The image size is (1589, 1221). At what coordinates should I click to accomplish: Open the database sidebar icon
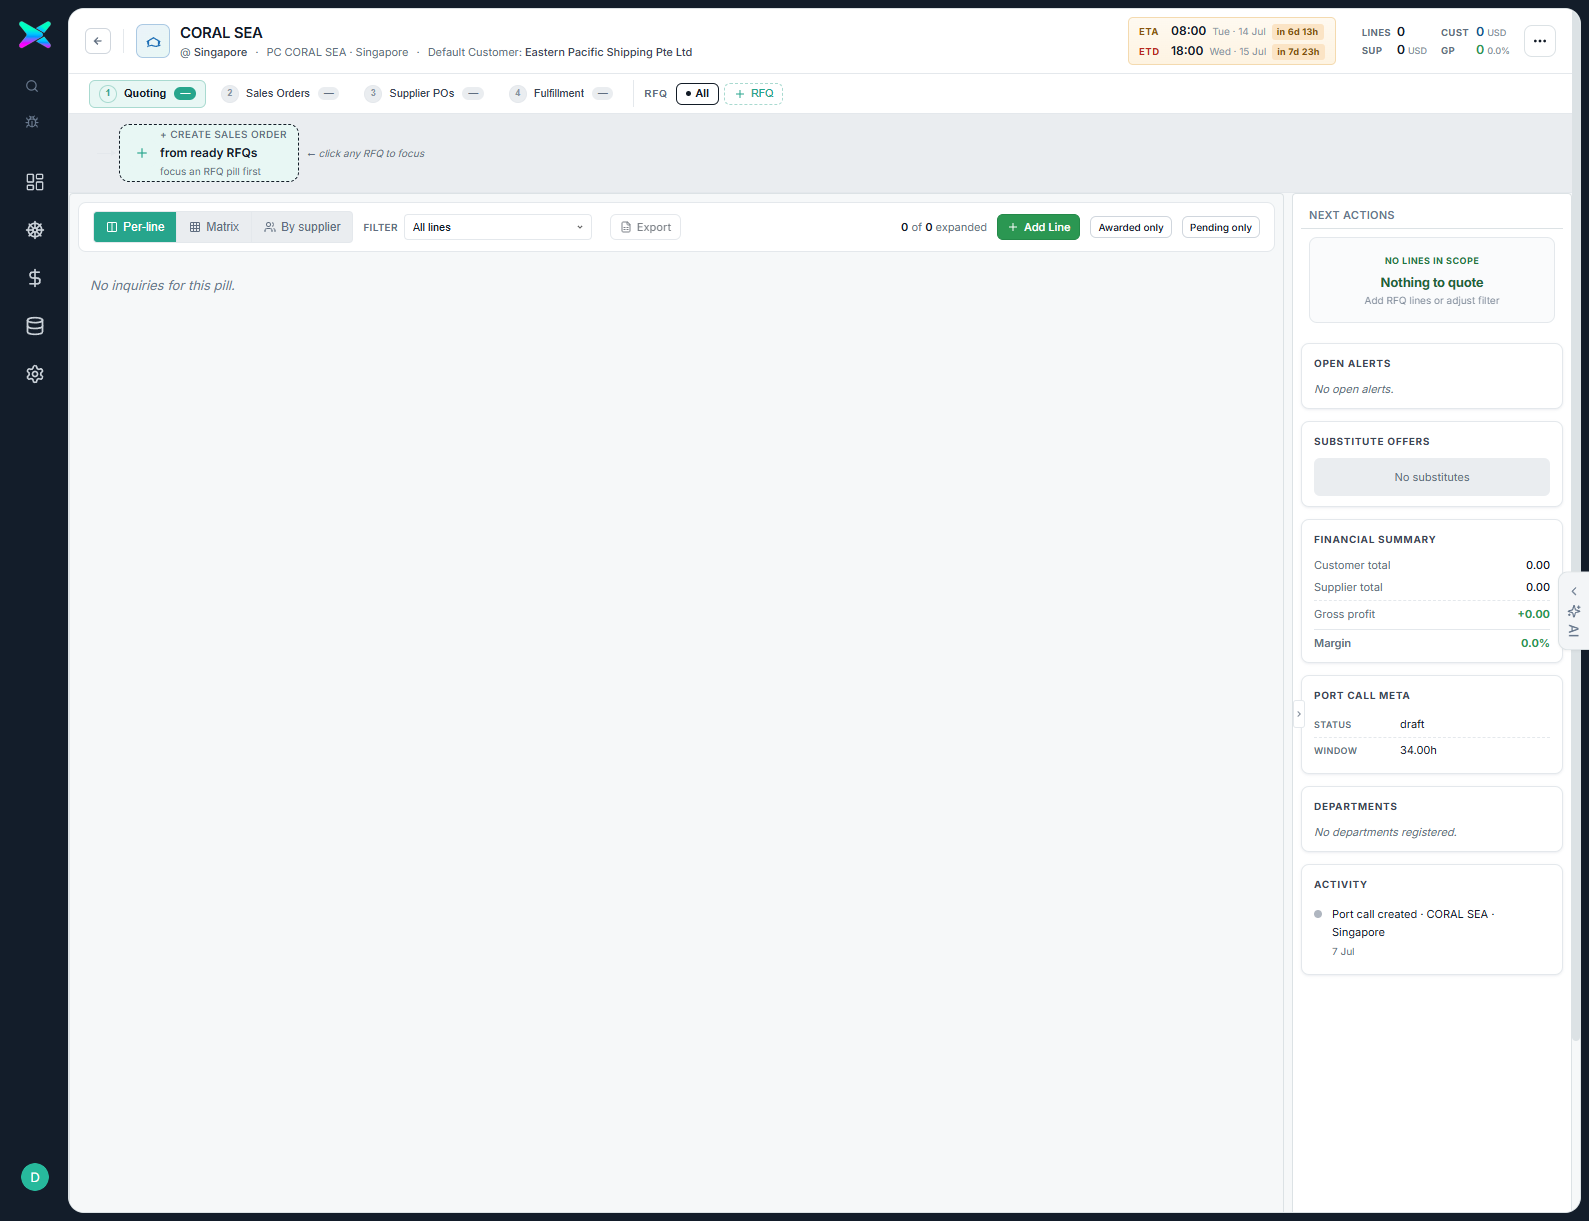pos(35,326)
